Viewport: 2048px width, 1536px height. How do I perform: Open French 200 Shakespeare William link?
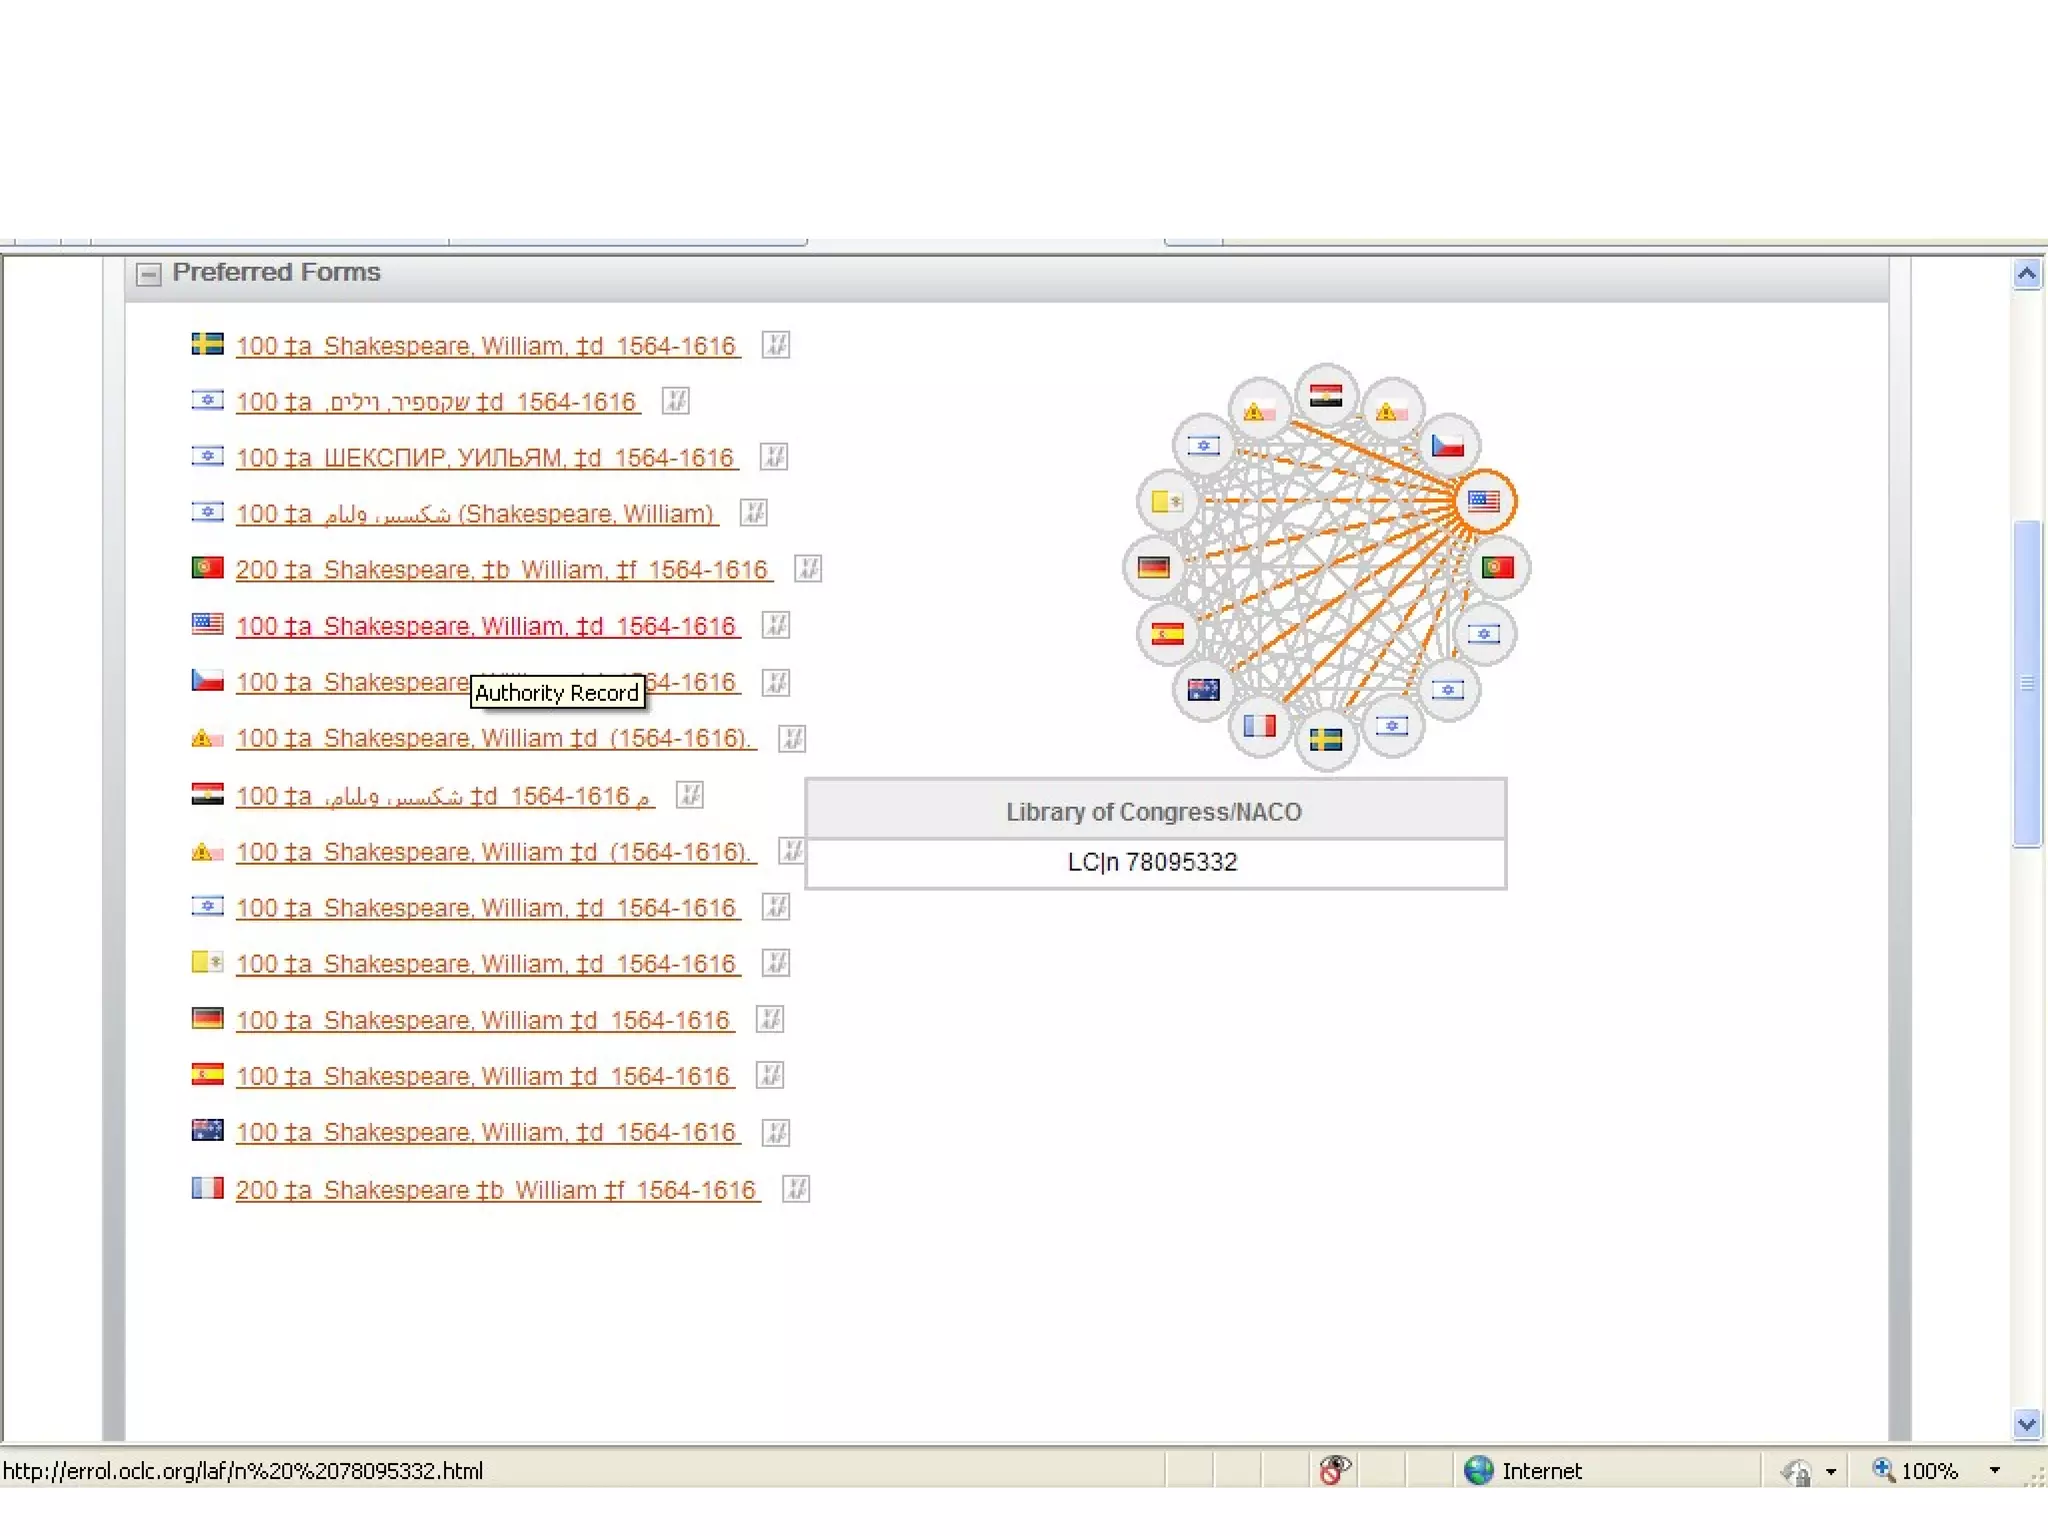[x=496, y=1190]
